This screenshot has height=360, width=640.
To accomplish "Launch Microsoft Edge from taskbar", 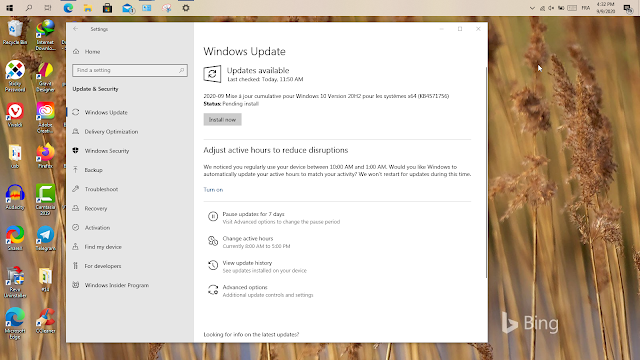I will pyautogui.click(x=68, y=8).
